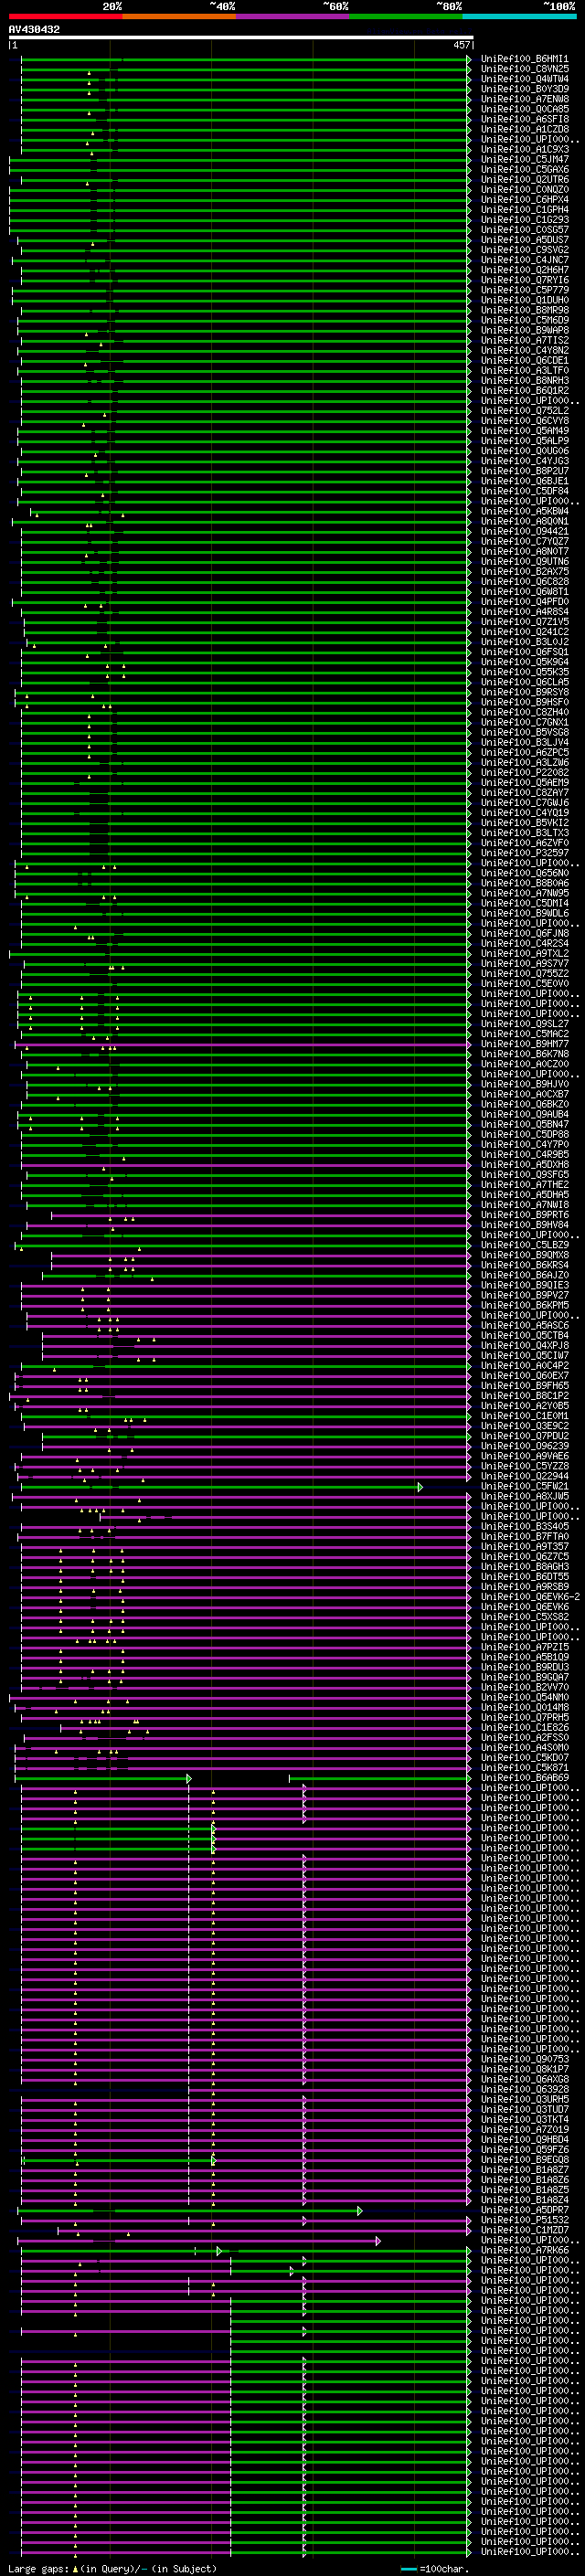585x2576 pixels.
Task: Click label UniRef100_C1G293
Action: coord(525,220)
